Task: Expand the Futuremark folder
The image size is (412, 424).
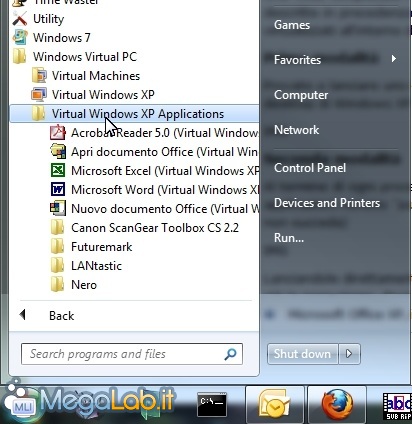Action: click(91, 247)
